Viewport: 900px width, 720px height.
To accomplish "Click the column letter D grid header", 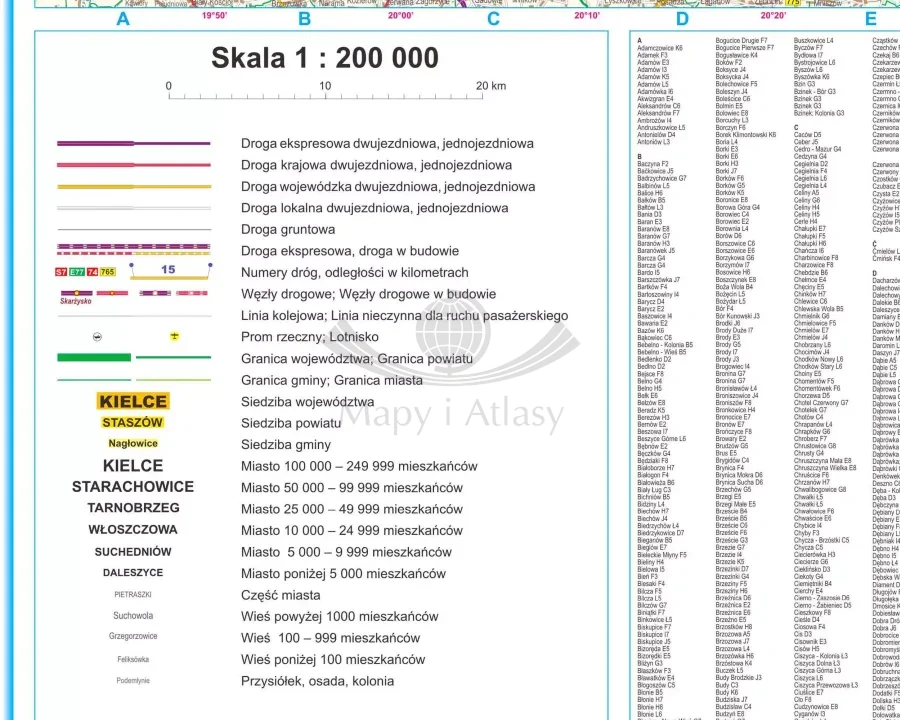I will [x=682, y=18].
